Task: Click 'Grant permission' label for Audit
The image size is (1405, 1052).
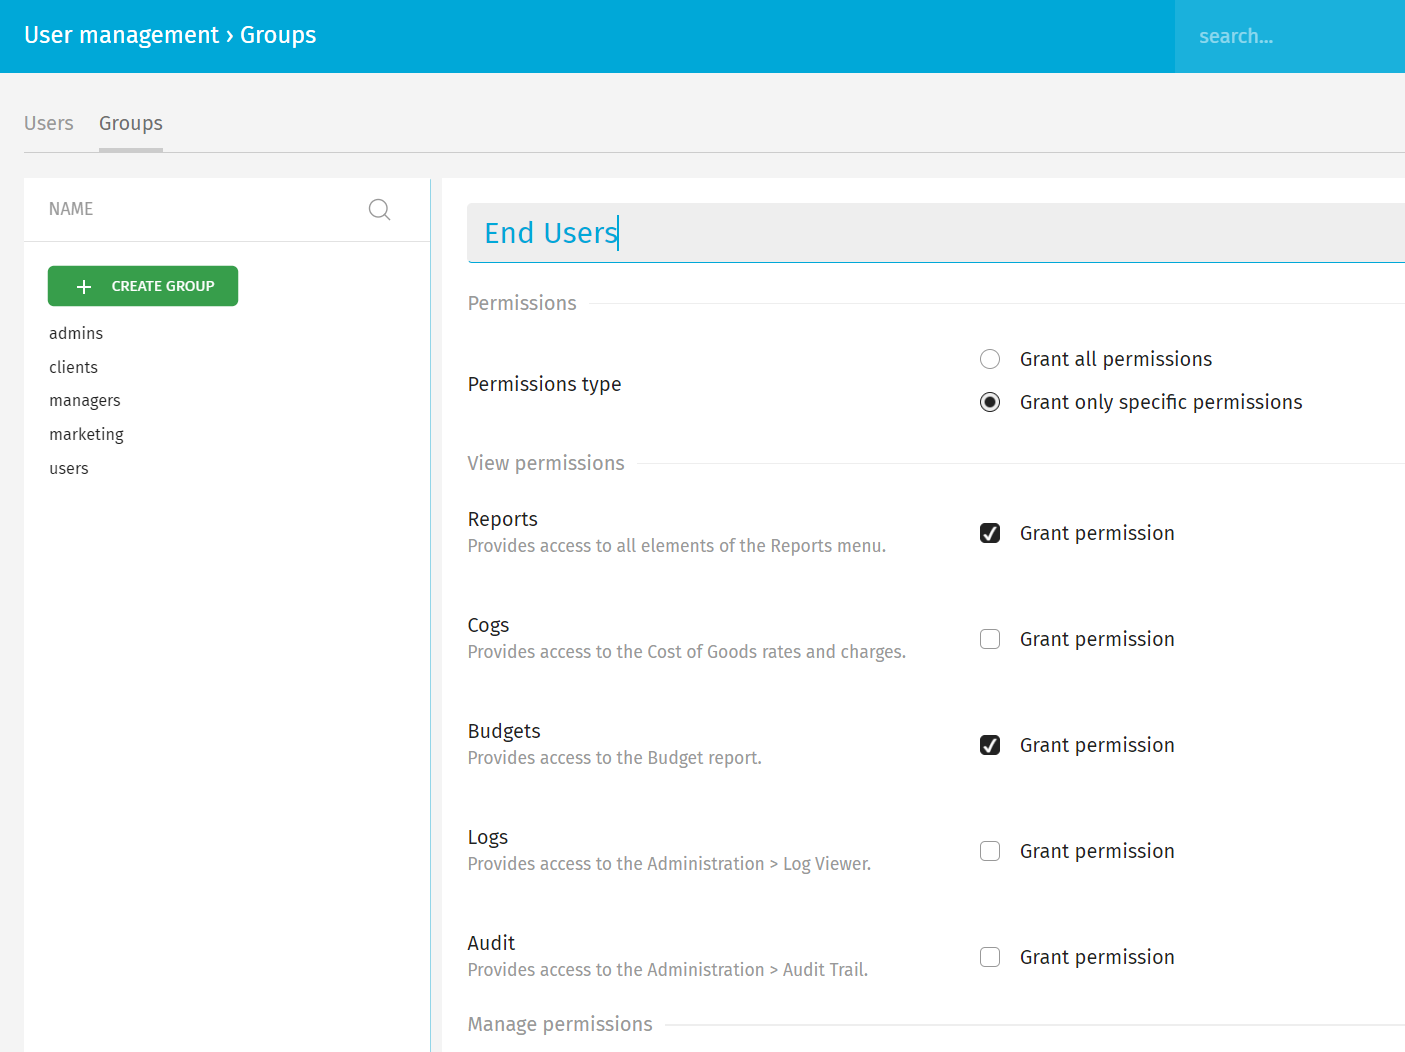Action: click(1097, 957)
